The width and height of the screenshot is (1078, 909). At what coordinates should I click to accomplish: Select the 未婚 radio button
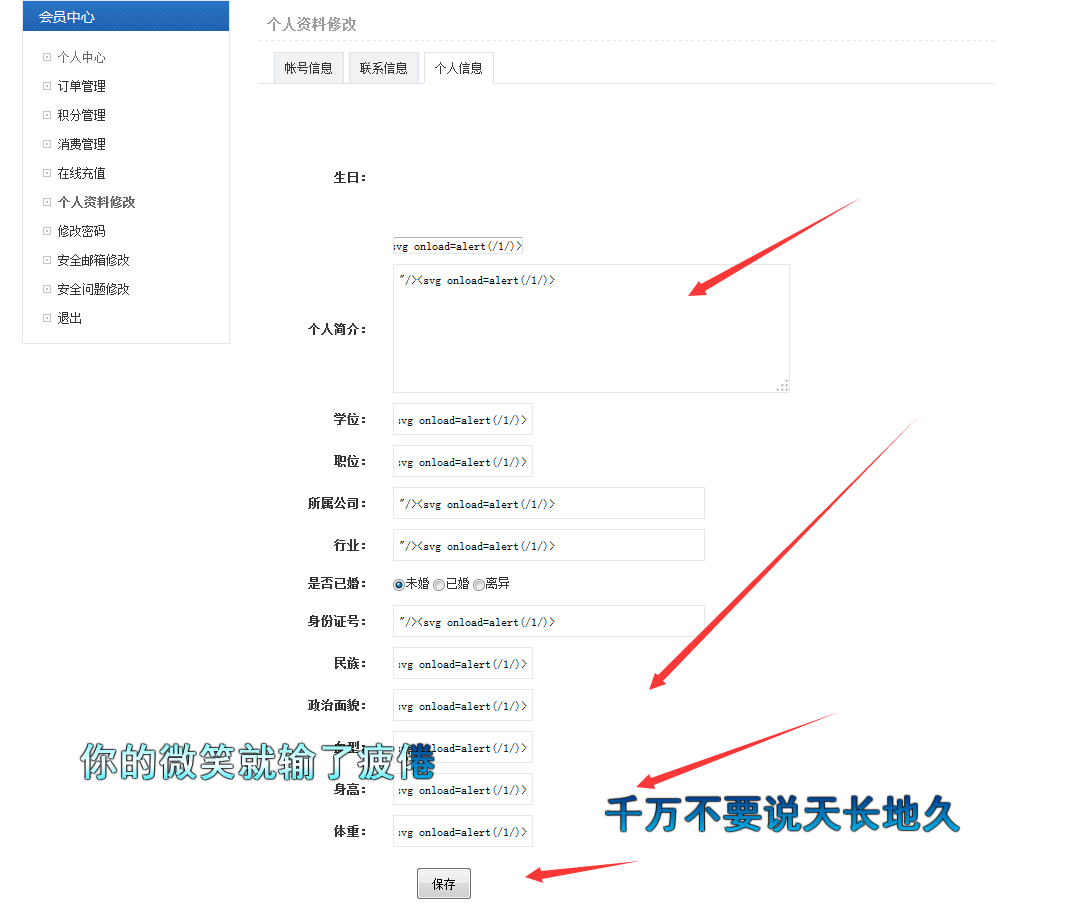[x=399, y=585]
